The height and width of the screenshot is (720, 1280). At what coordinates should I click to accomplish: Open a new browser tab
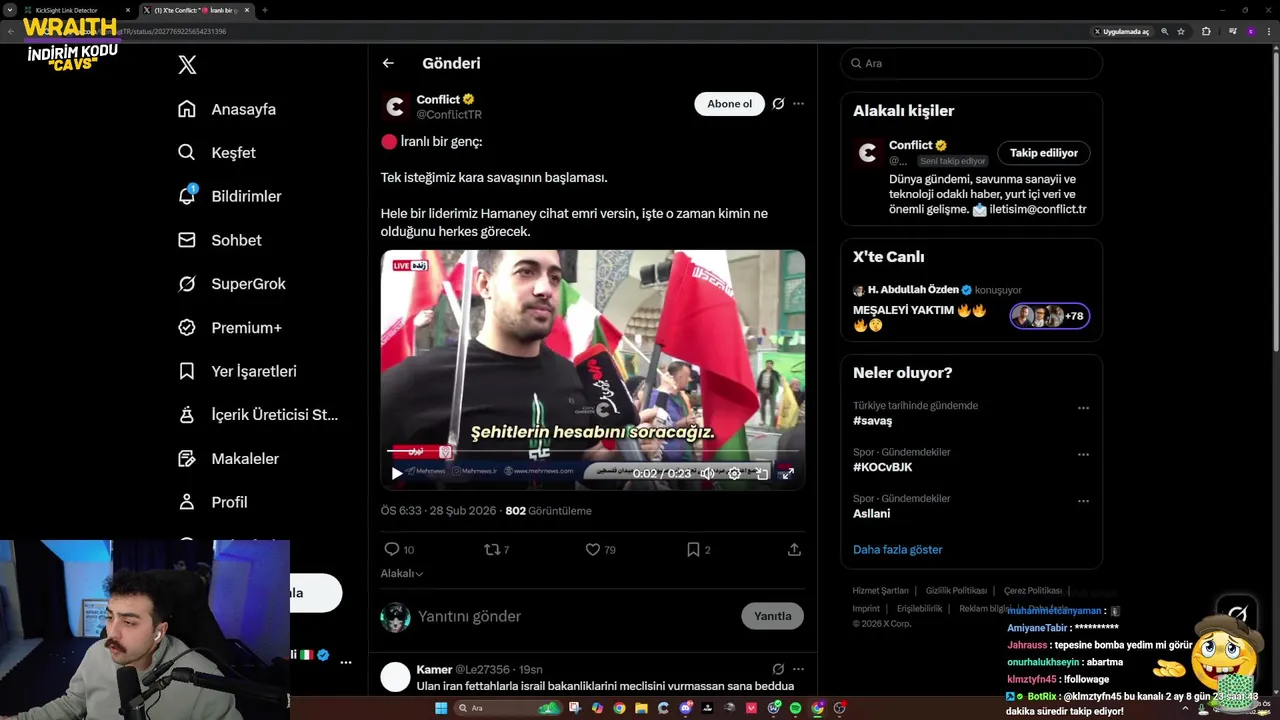264,10
